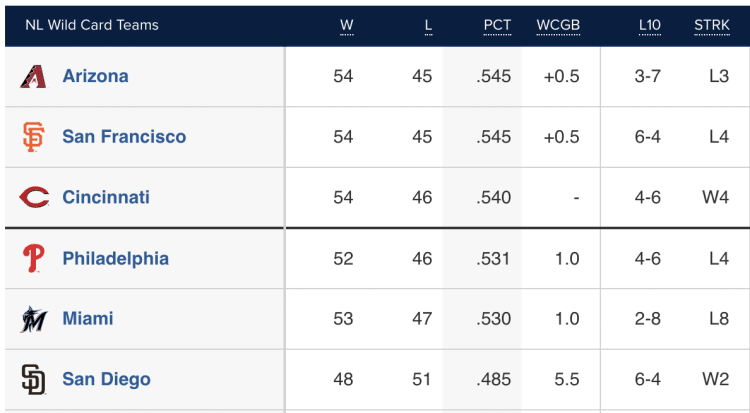750x413 pixels.
Task: Open the Miami team link
Action: pos(88,319)
